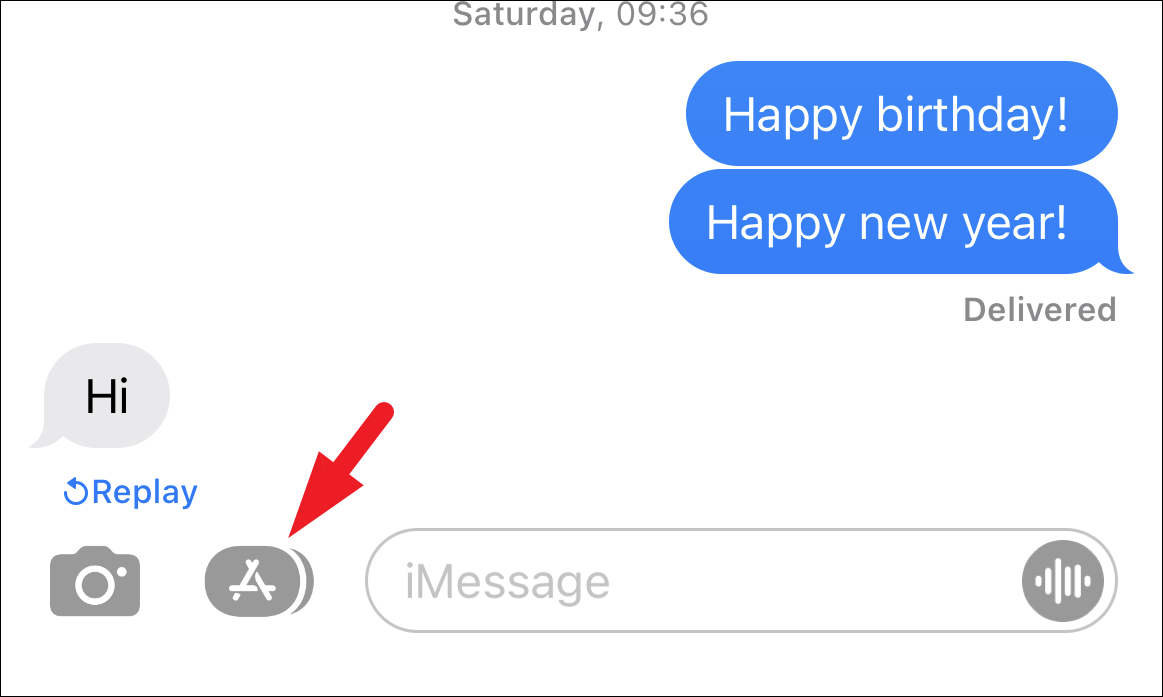Tap the Saturday 09:36 timestamp
This screenshot has height=697, width=1163.
[581, 15]
